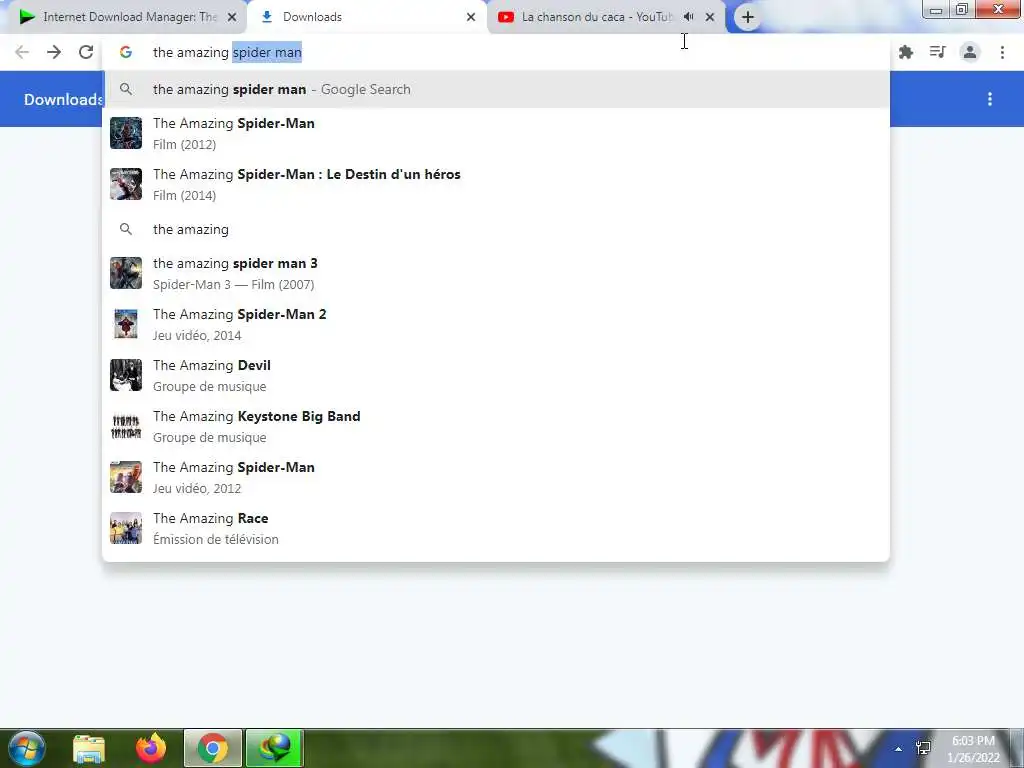Click The Amazing Race show thumbnail

point(126,528)
